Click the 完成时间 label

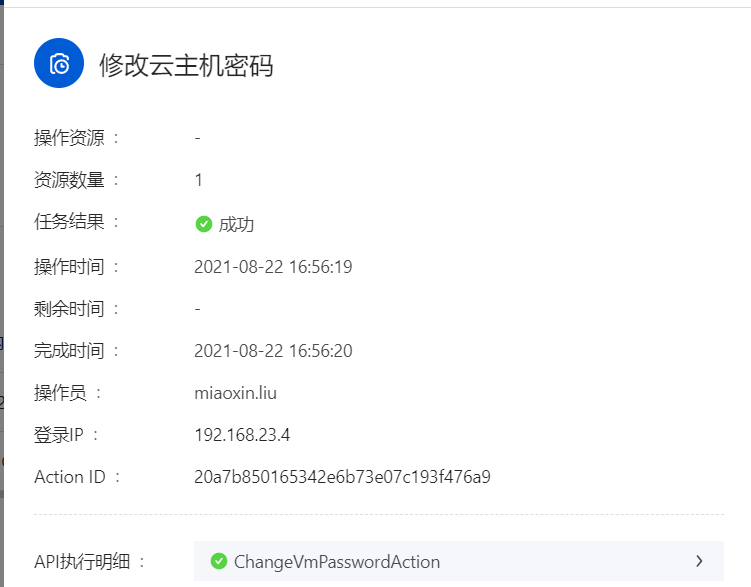69,351
